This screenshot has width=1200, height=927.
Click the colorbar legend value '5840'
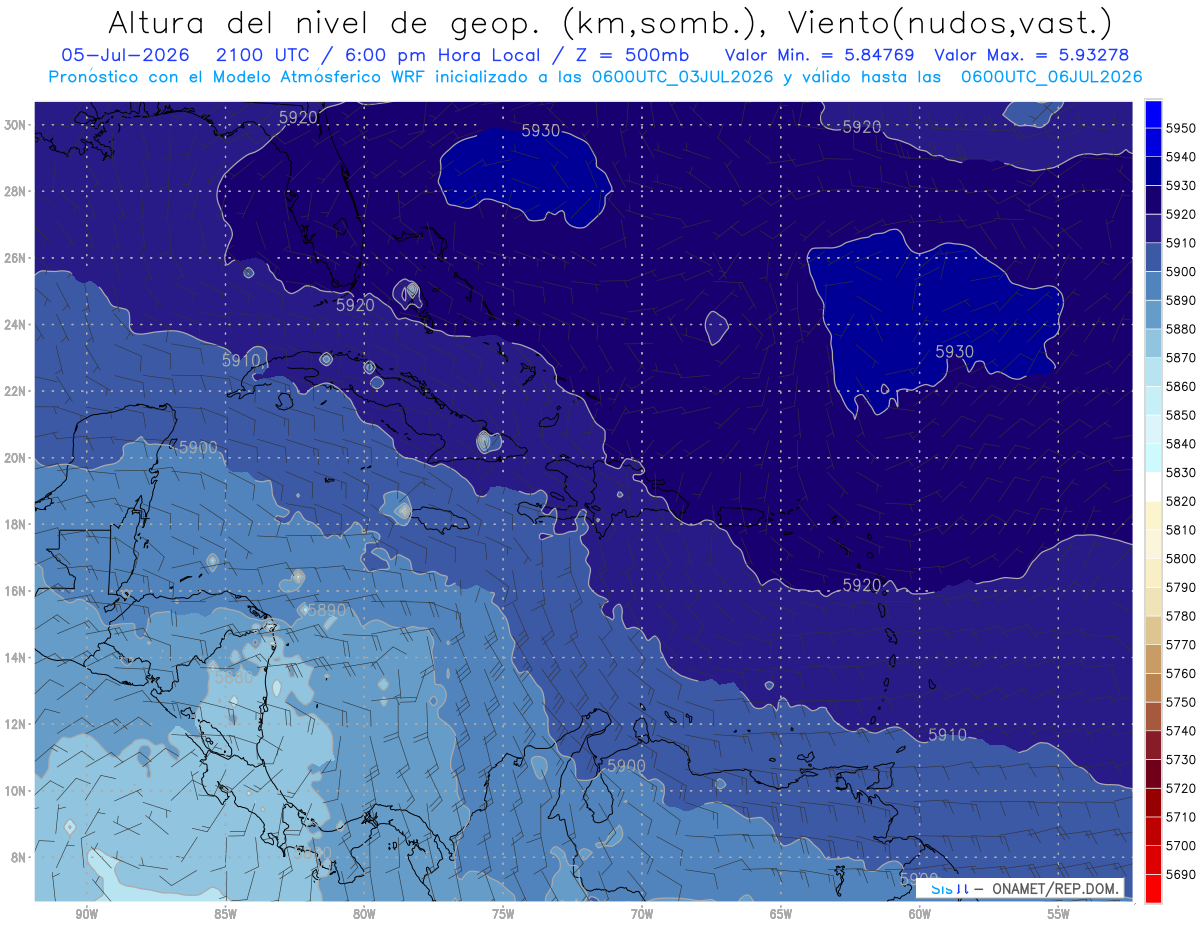[1181, 444]
